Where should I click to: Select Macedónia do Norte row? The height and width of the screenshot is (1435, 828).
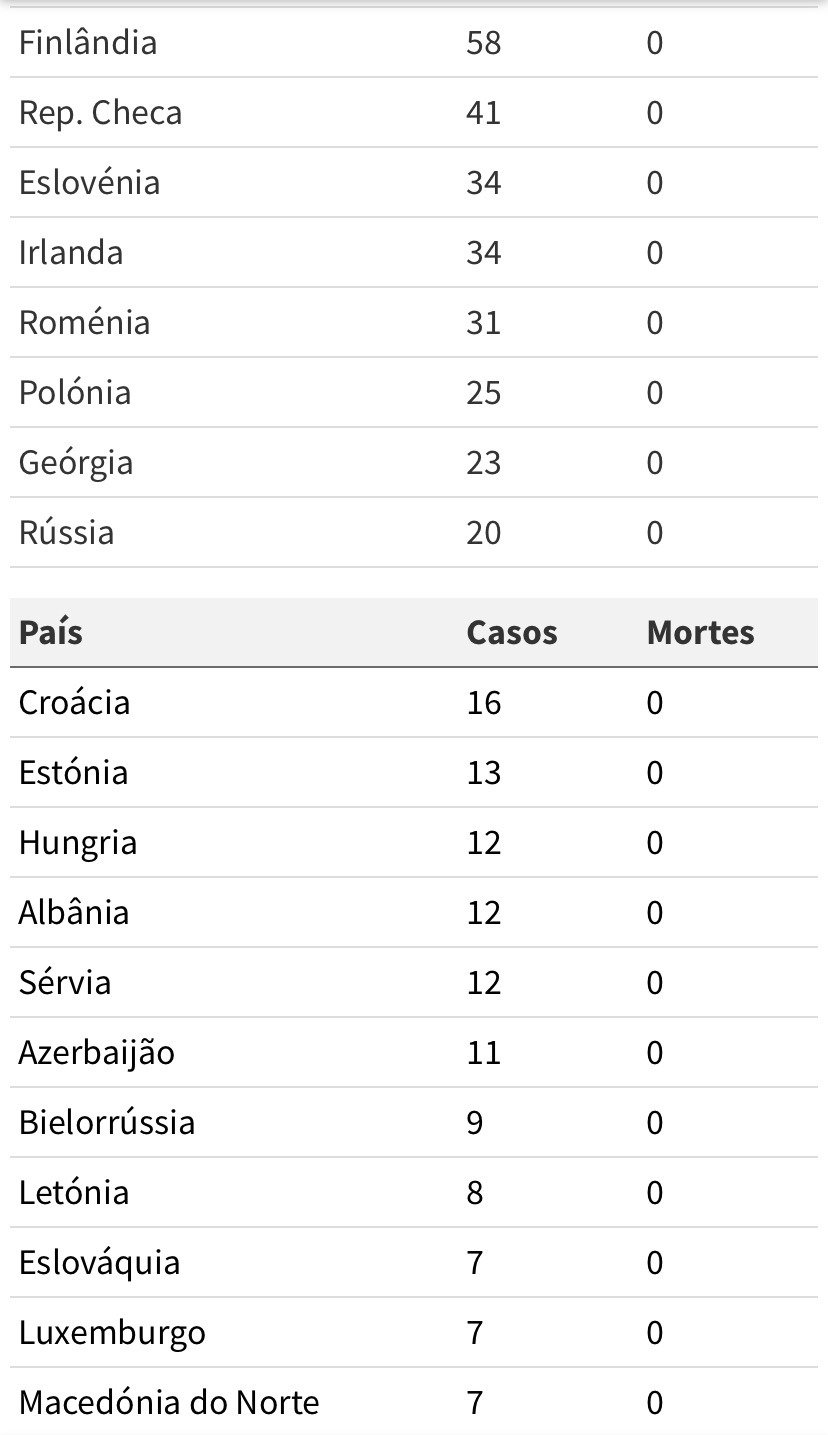click(x=414, y=1403)
